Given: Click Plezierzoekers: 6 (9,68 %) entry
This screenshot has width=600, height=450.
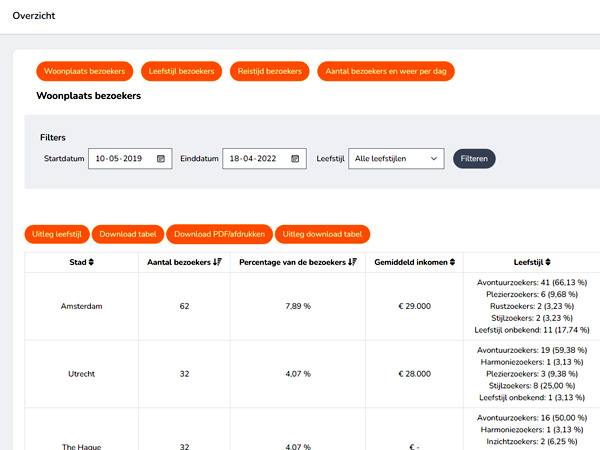Looking at the screenshot, I should (532, 294).
